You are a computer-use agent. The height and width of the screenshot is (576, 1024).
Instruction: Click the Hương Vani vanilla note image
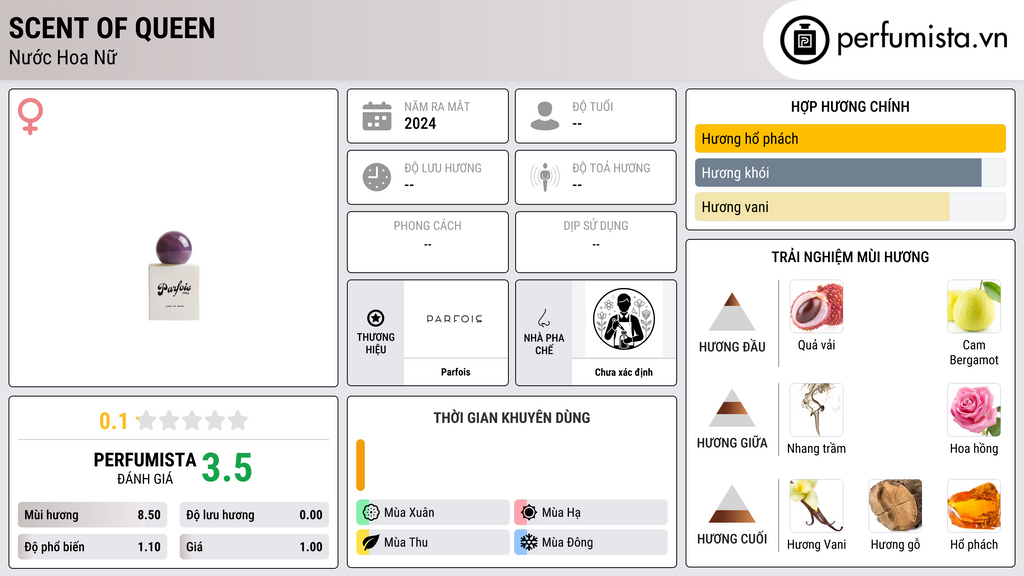click(x=816, y=505)
